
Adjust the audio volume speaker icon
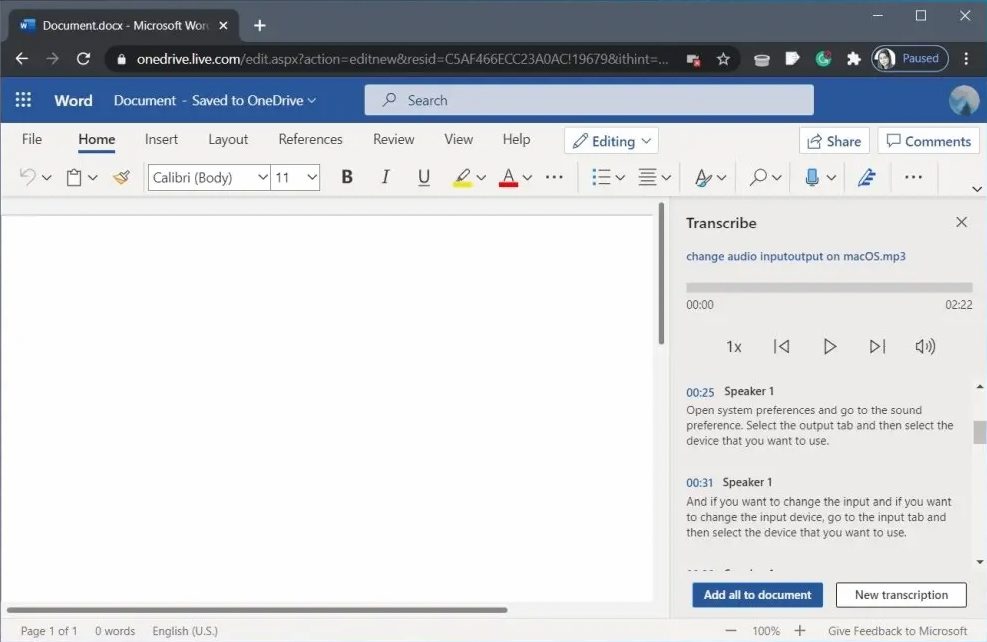tap(925, 347)
